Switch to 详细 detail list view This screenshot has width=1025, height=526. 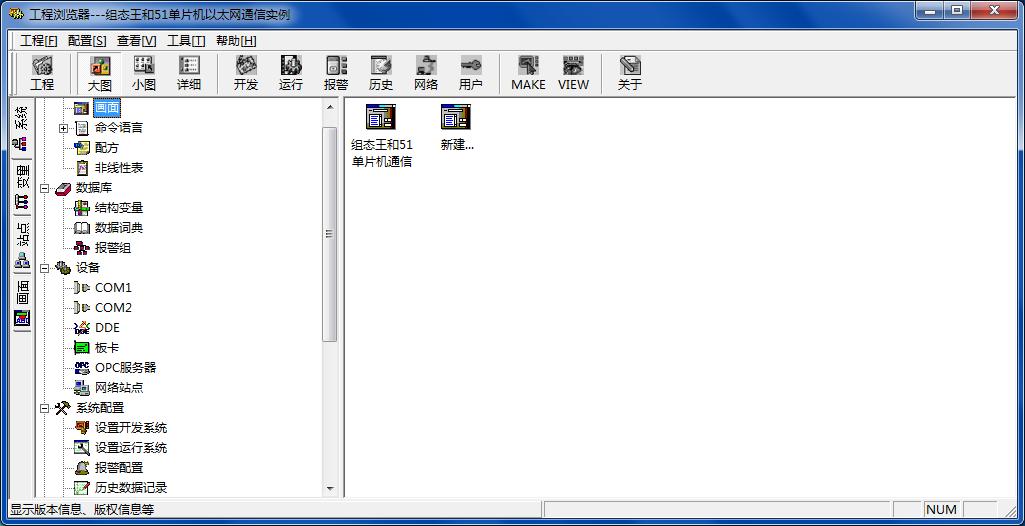click(x=188, y=73)
